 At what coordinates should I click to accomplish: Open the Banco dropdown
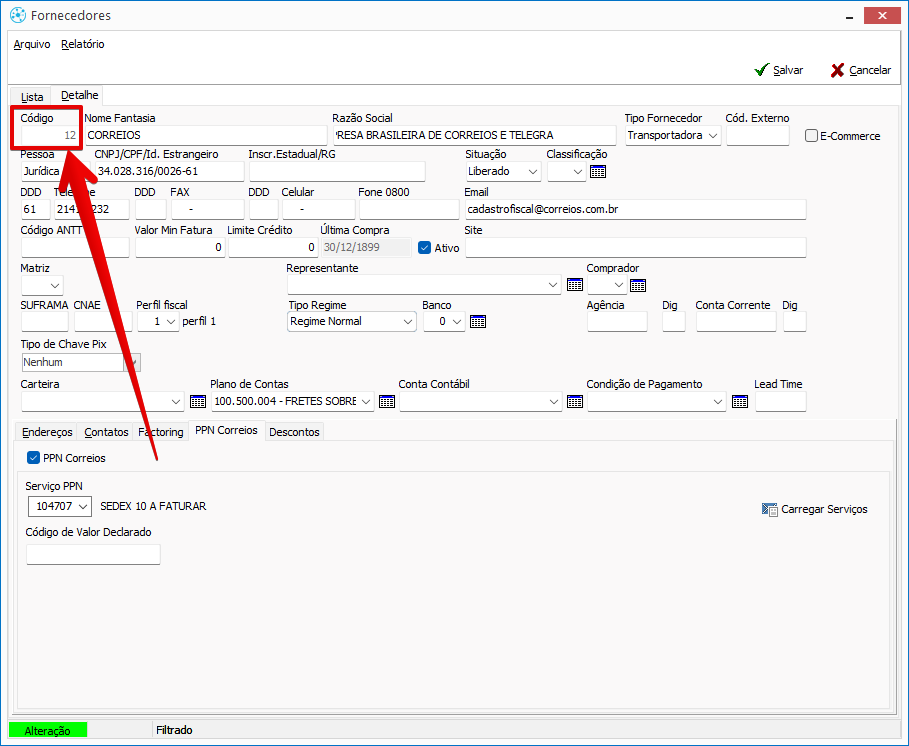(457, 322)
